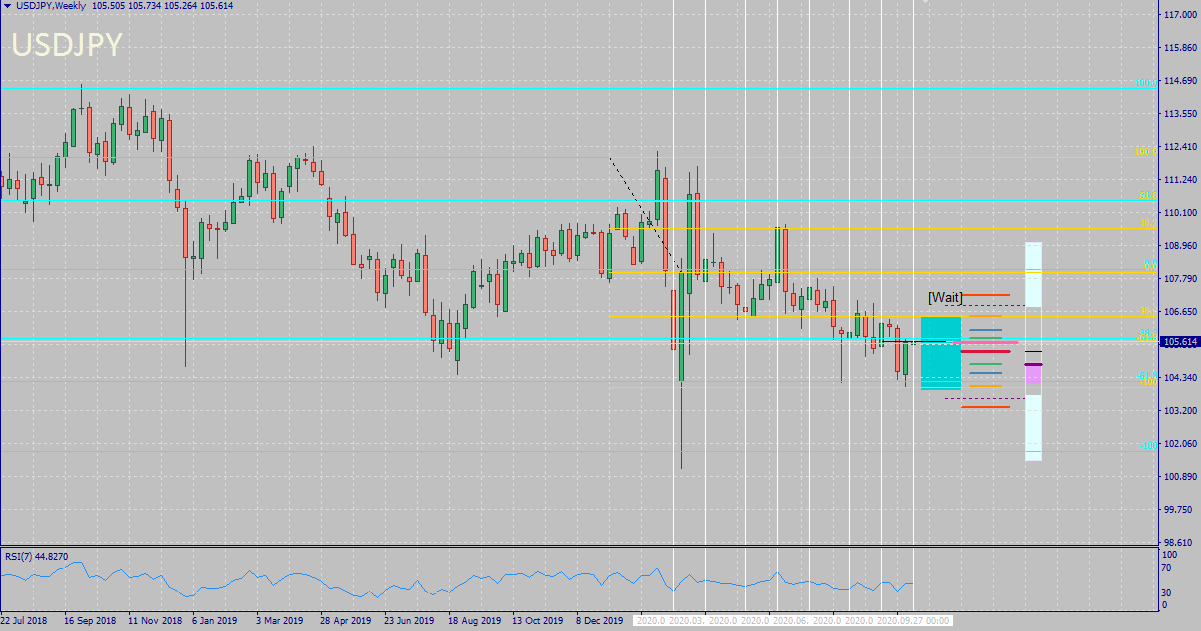Click the [Wait] text label on the chart

coord(944,296)
